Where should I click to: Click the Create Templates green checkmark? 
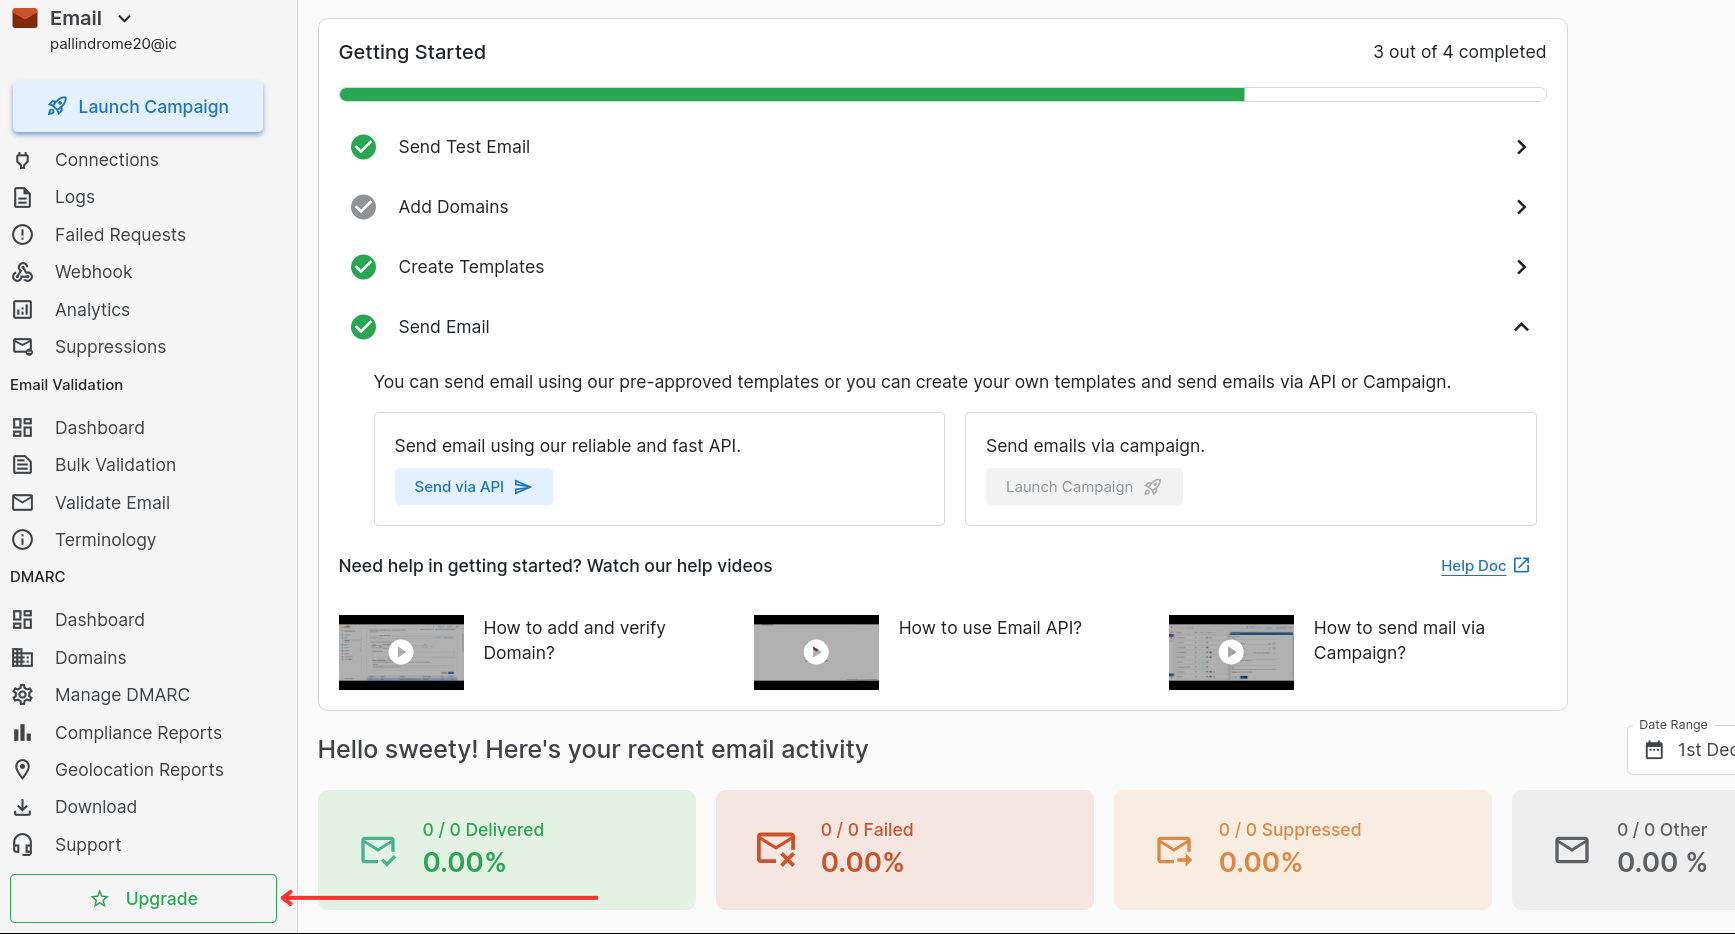[364, 267]
